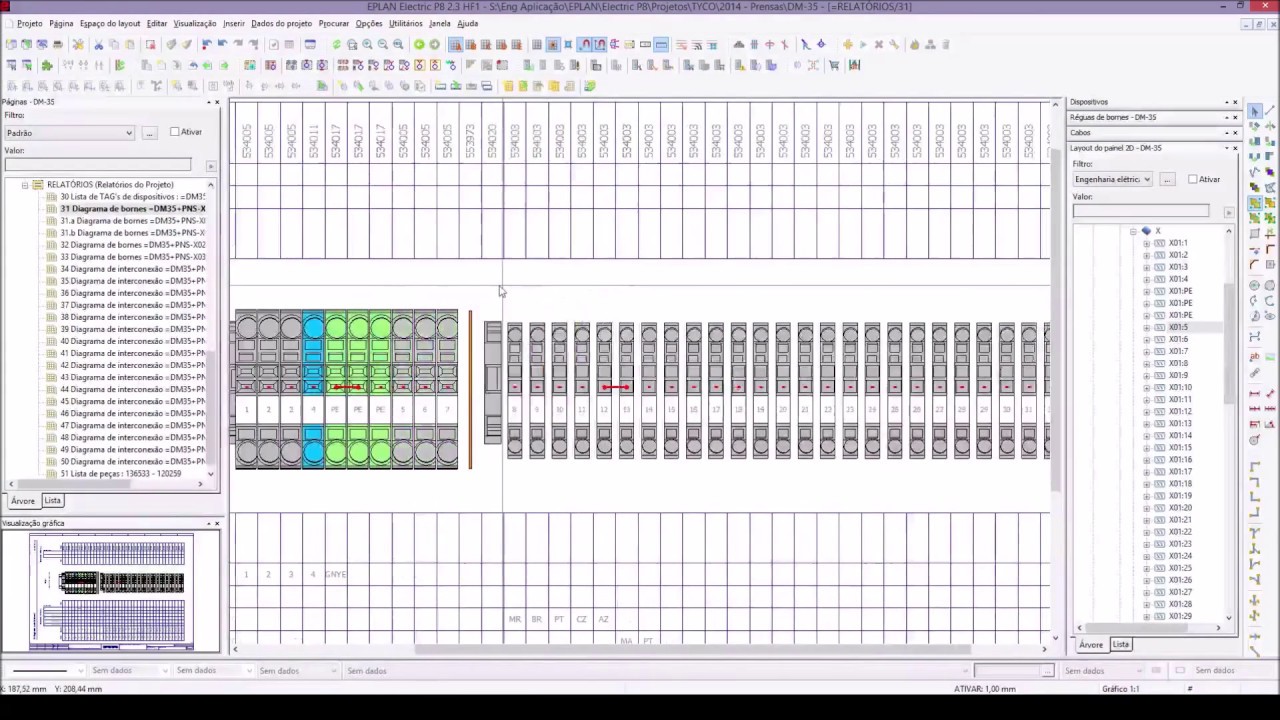Click the blue toggled grid-snap toolbar icon
The image size is (1280, 720).
pos(552,44)
